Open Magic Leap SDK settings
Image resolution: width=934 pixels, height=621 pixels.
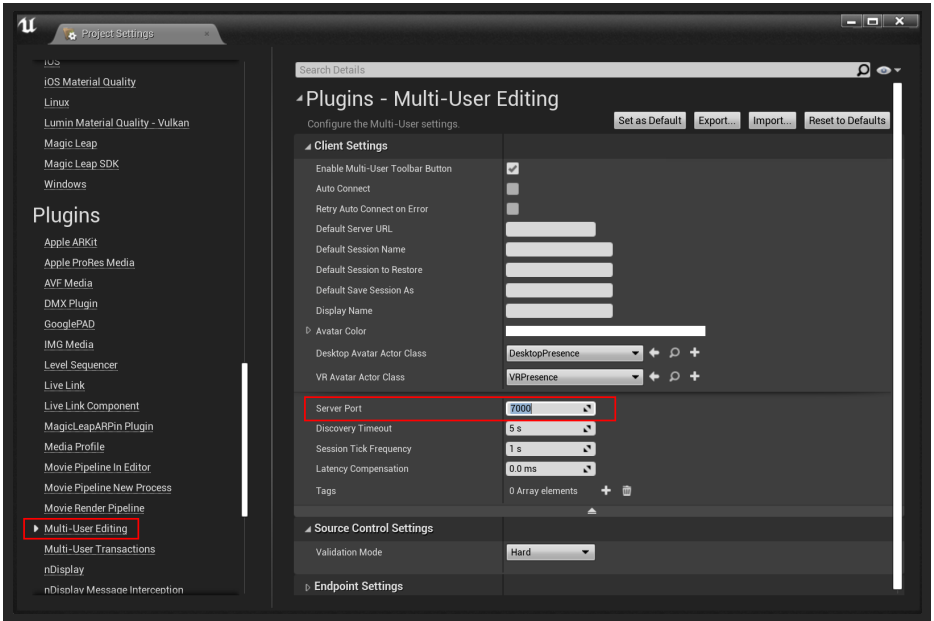click(82, 164)
